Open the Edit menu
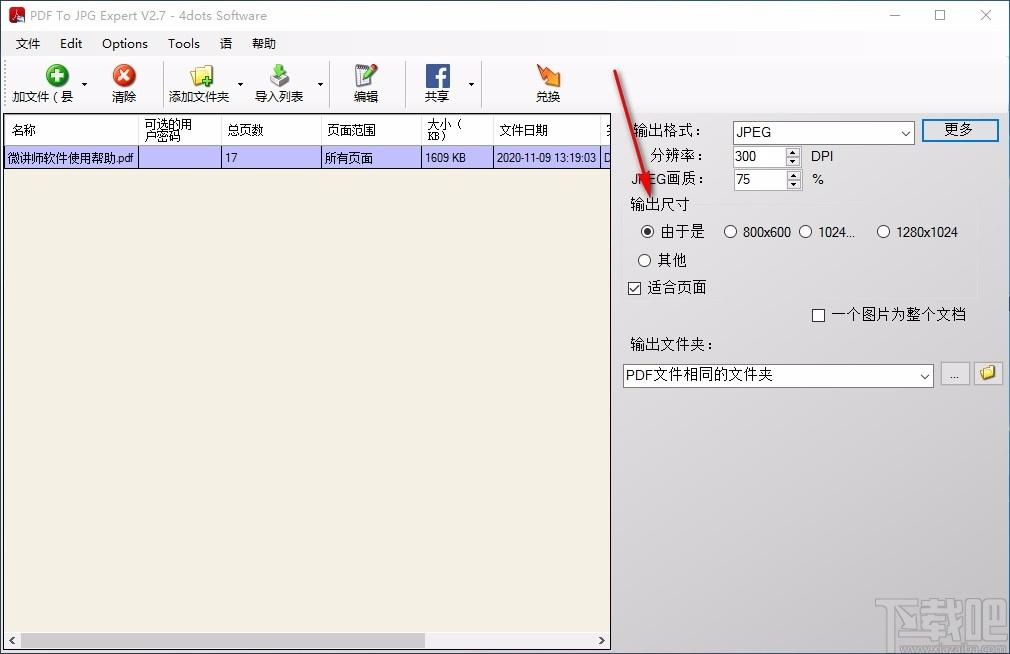The height and width of the screenshot is (654, 1010). tap(71, 44)
